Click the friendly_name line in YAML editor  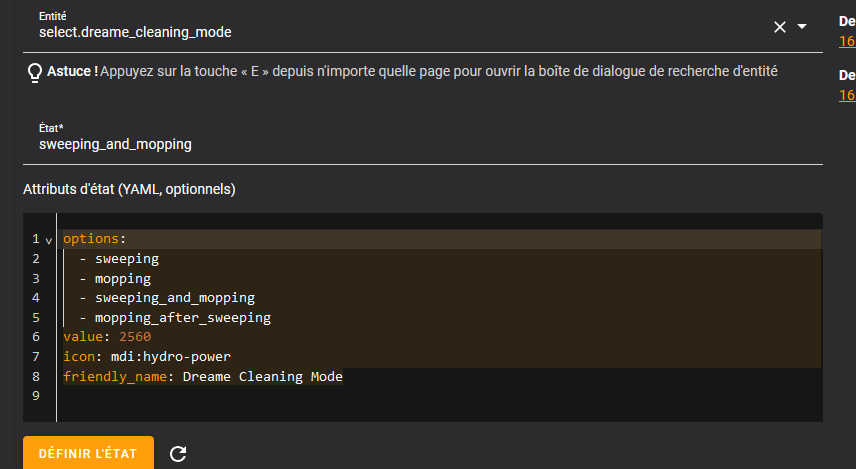tap(202, 377)
